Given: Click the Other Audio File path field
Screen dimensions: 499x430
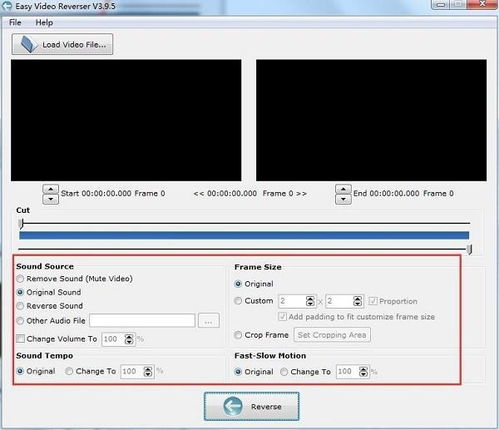Looking at the screenshot, I should (x=142, y=321).
